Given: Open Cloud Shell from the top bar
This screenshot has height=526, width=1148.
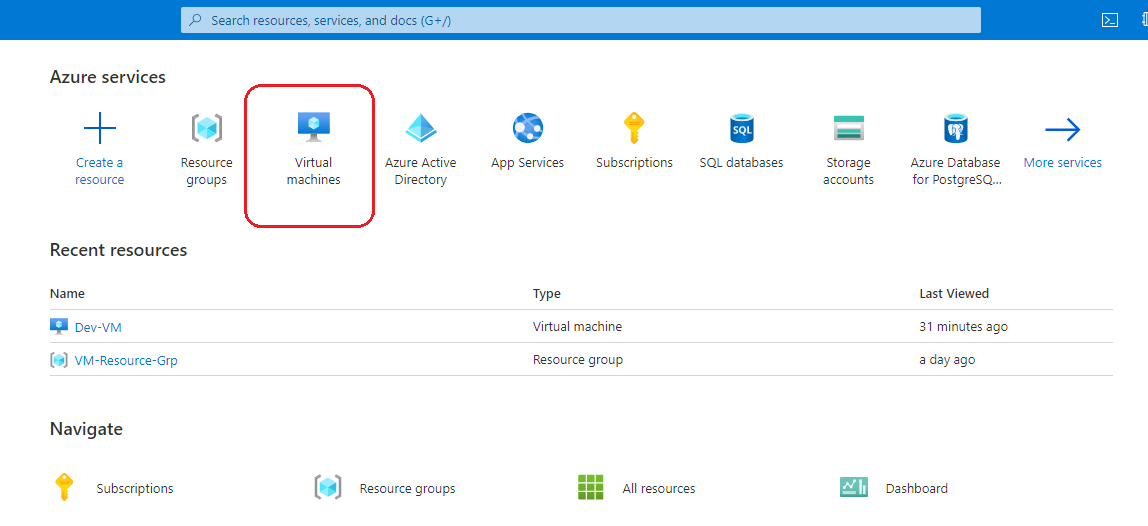Looking at the screenshot, I should (x=1110, y=20).
